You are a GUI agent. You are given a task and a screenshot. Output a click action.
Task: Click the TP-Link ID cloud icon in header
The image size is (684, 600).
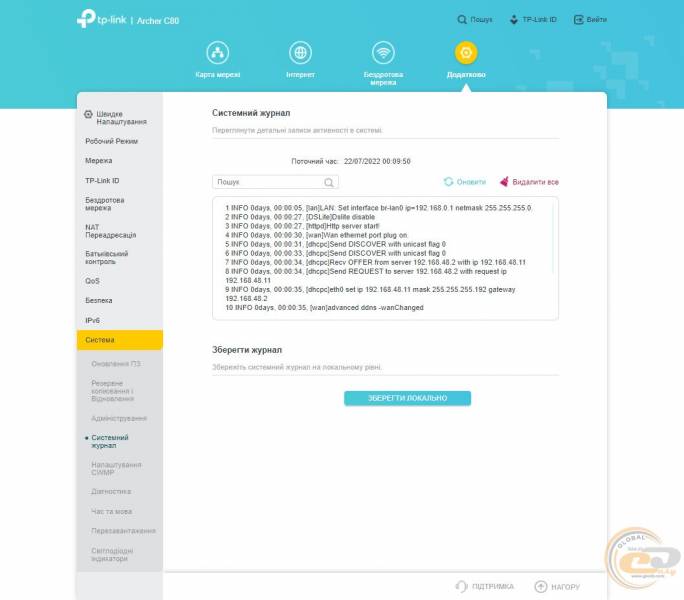514,20
